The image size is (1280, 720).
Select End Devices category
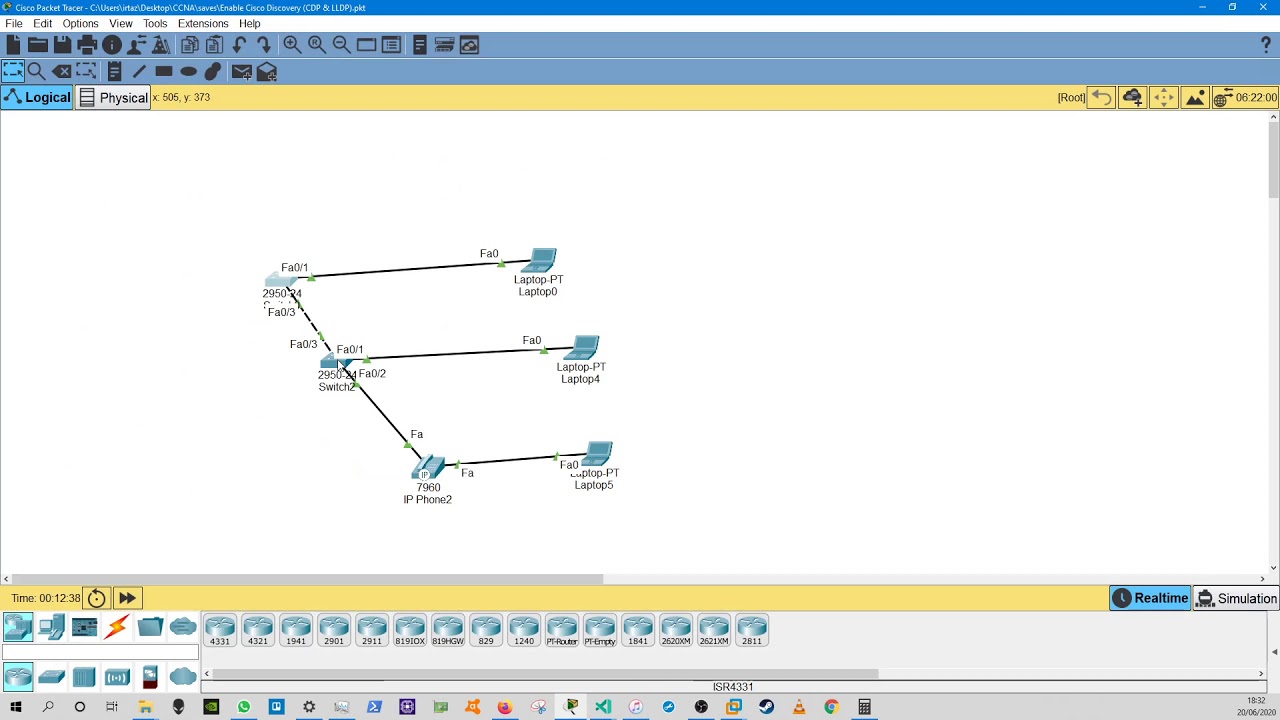pos(51,627)
